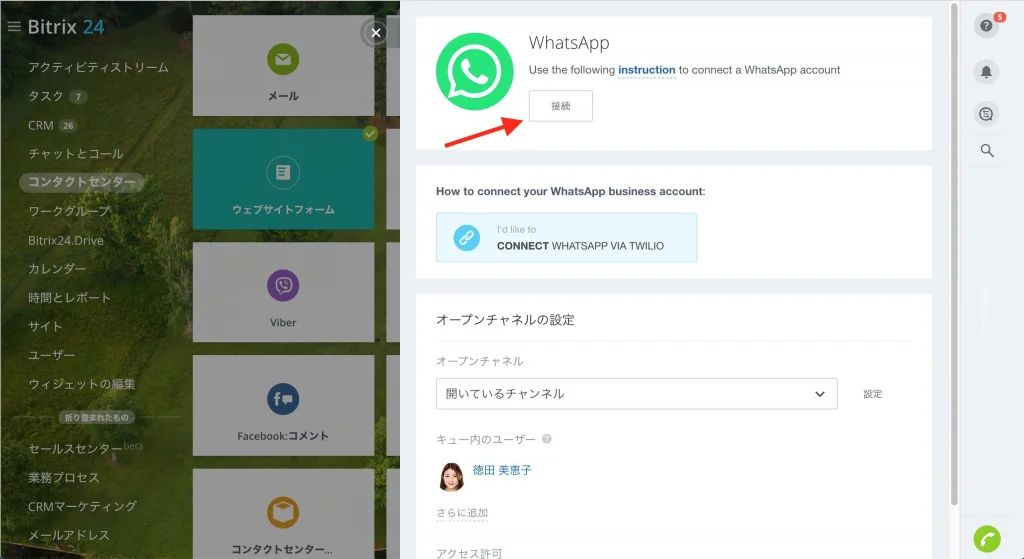
Task: Expand the 開いているチャンネル dropdown
Action: pos(636,394)
